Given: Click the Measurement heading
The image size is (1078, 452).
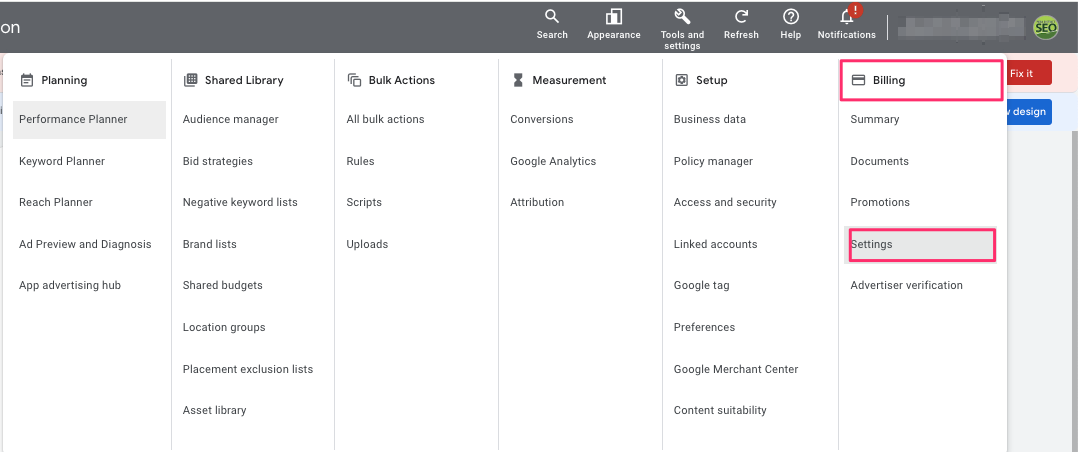Looking at the screenshot, I should (569, 80).
